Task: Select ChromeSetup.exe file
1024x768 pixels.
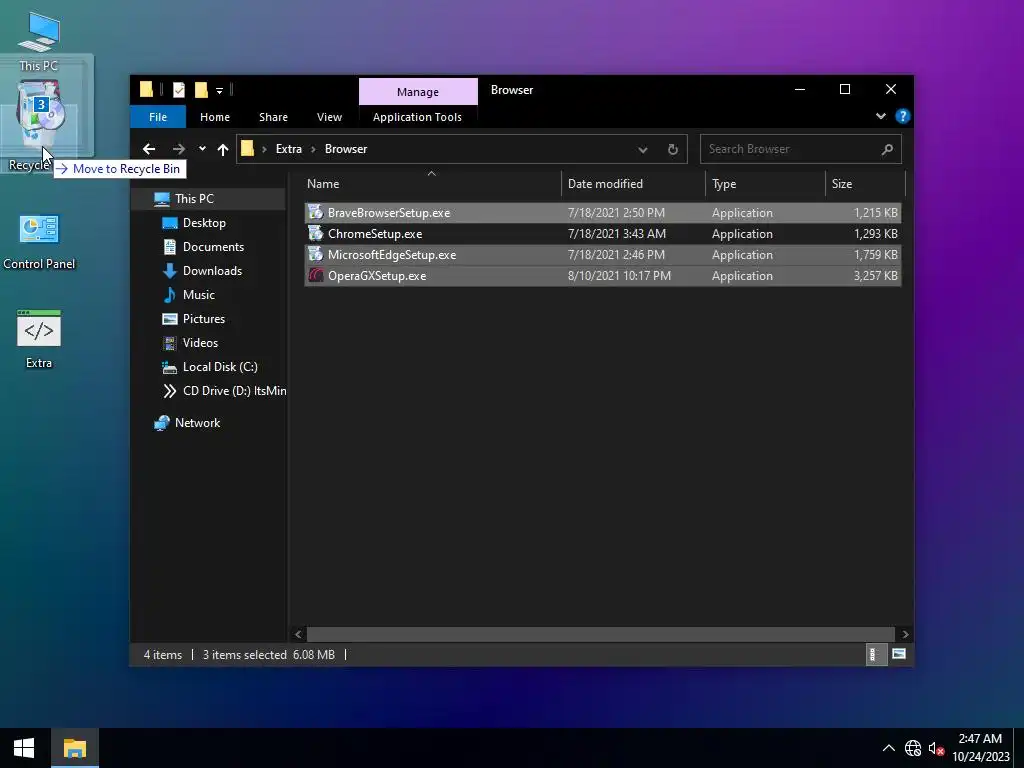Action: coord(602,234)
